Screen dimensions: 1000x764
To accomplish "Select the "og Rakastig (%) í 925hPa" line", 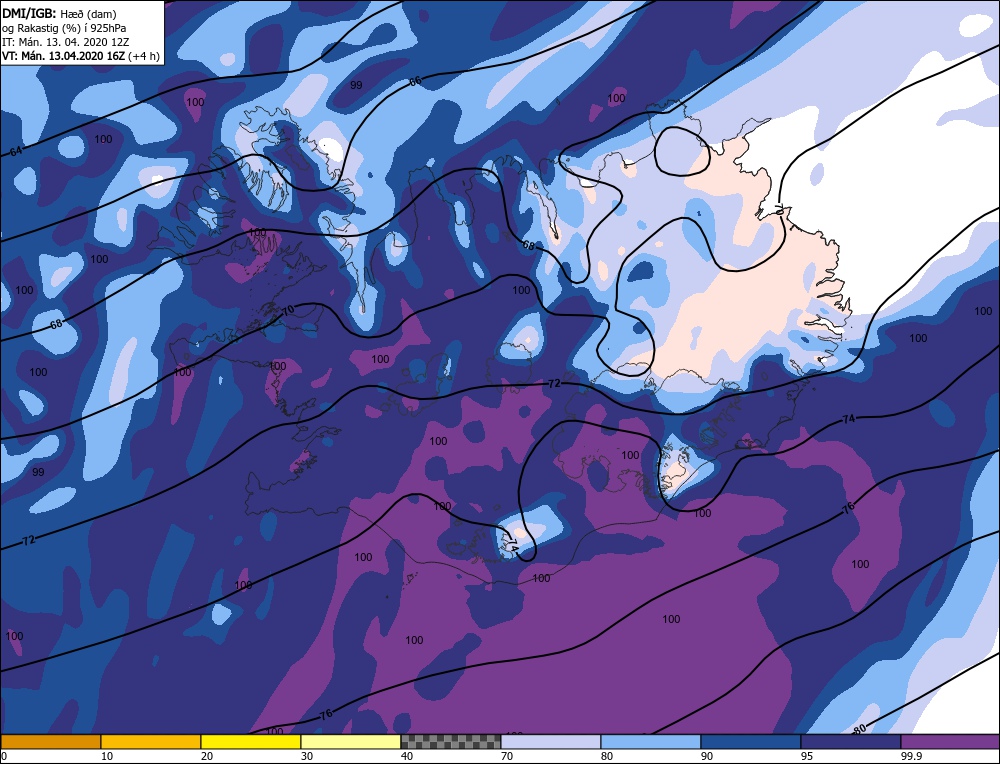I will [64, 28].
